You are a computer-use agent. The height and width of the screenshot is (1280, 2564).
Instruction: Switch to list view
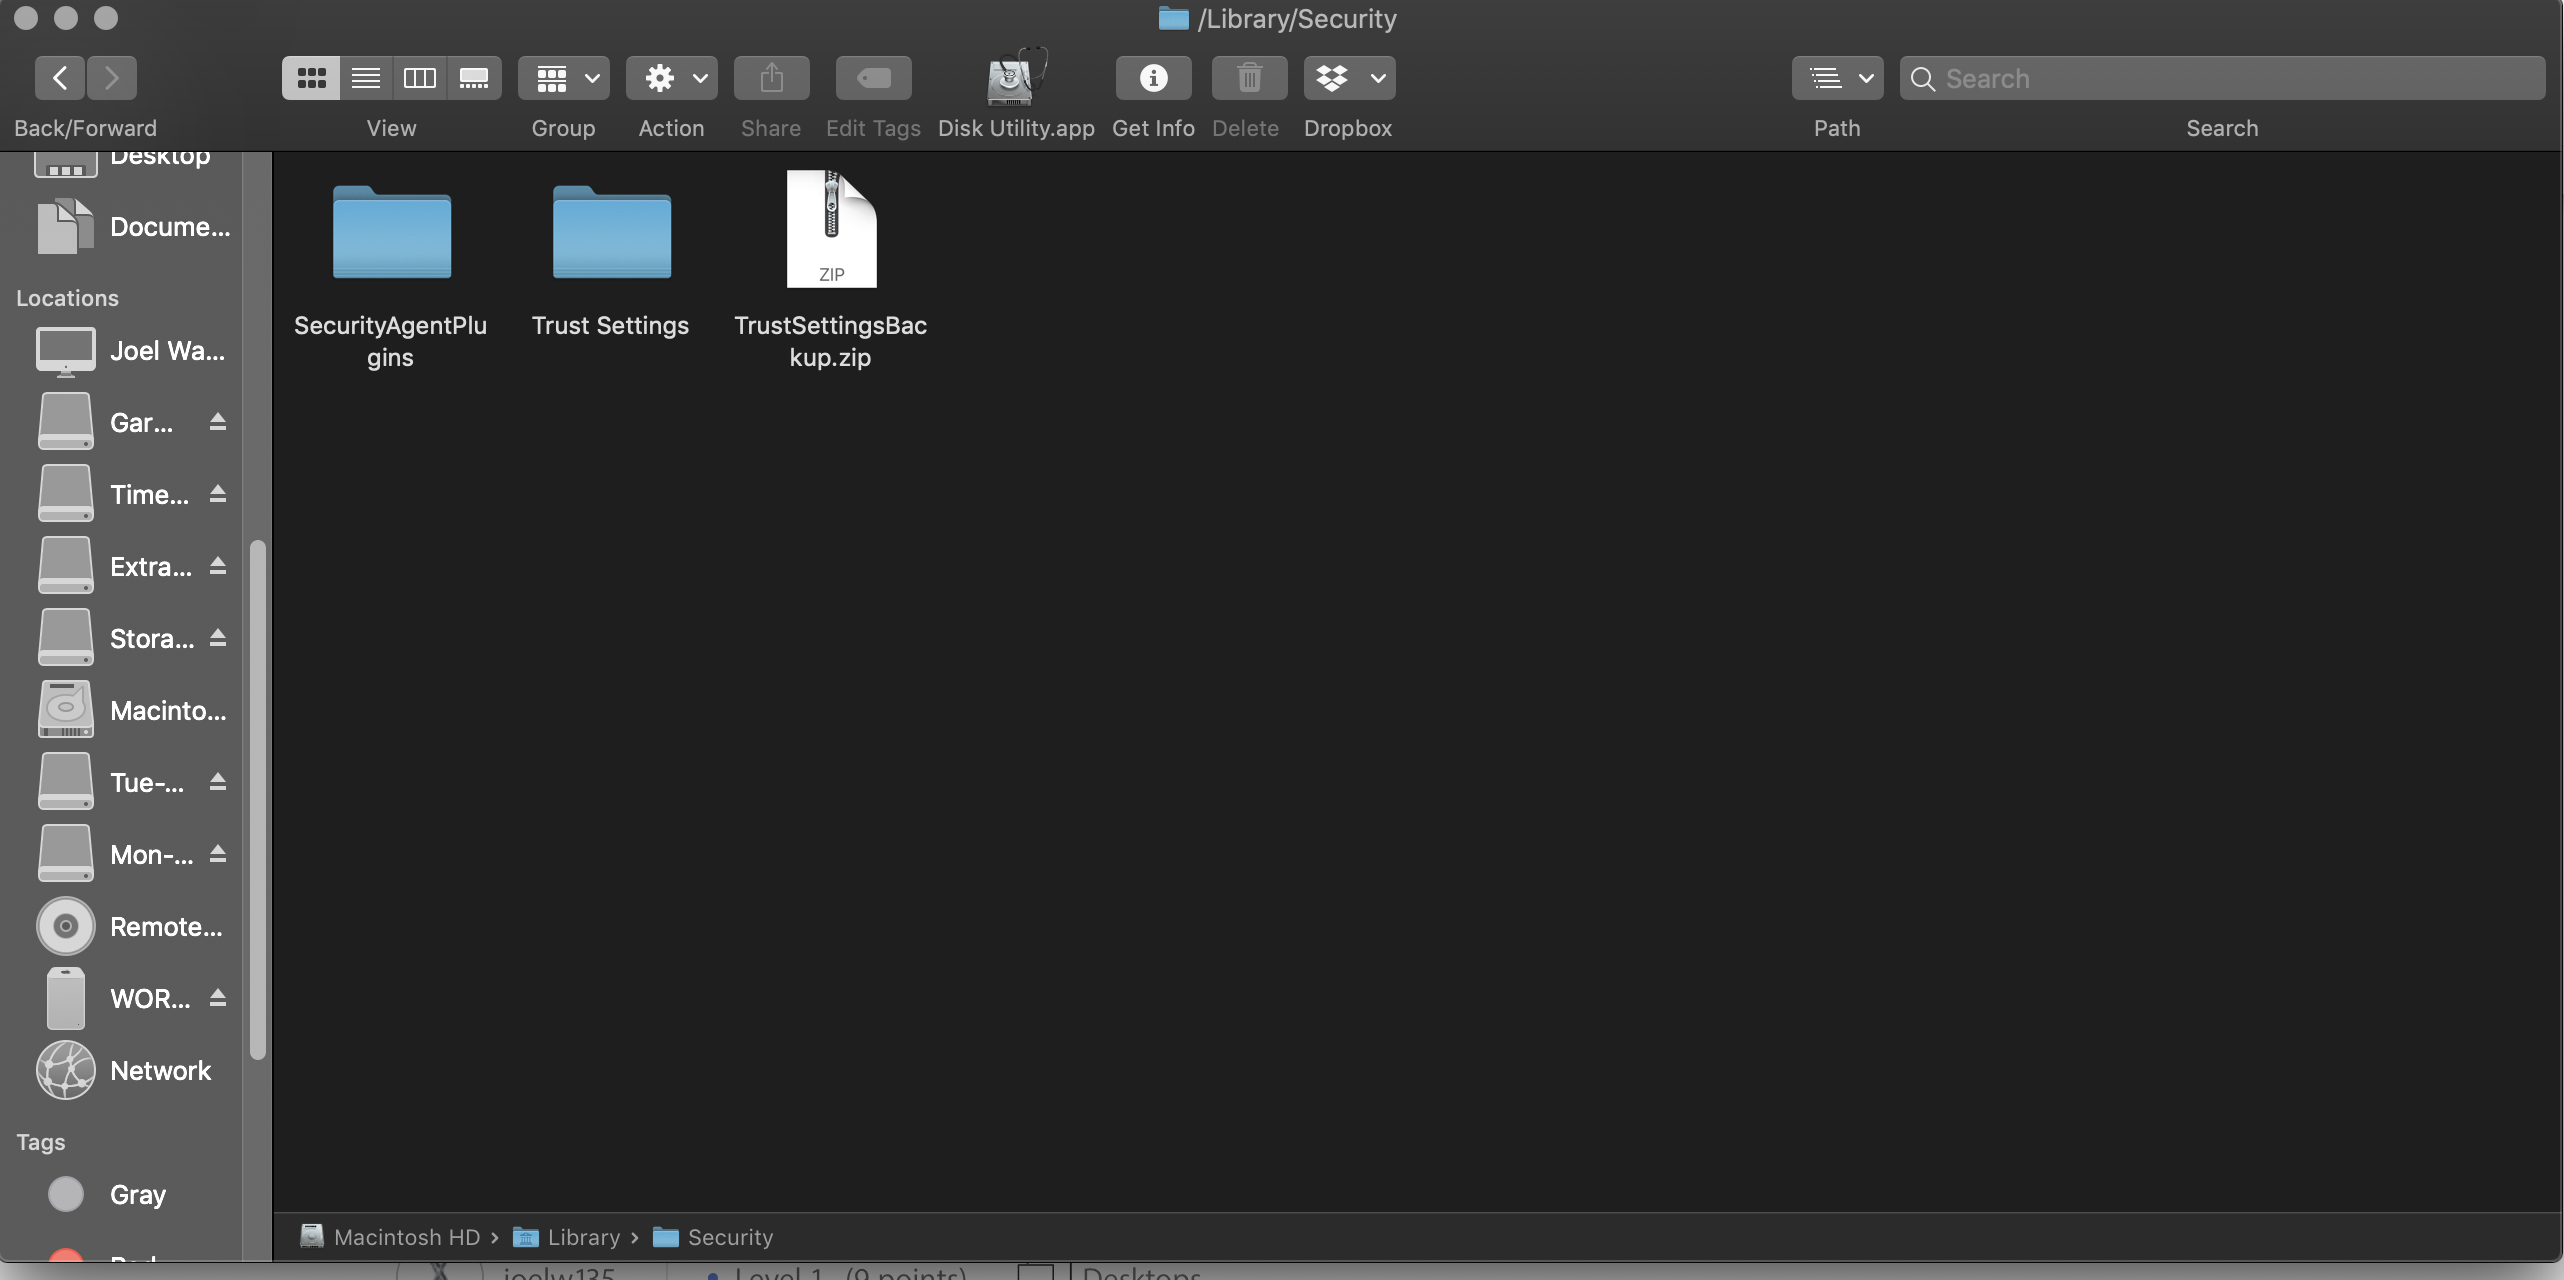coord(366,78)
